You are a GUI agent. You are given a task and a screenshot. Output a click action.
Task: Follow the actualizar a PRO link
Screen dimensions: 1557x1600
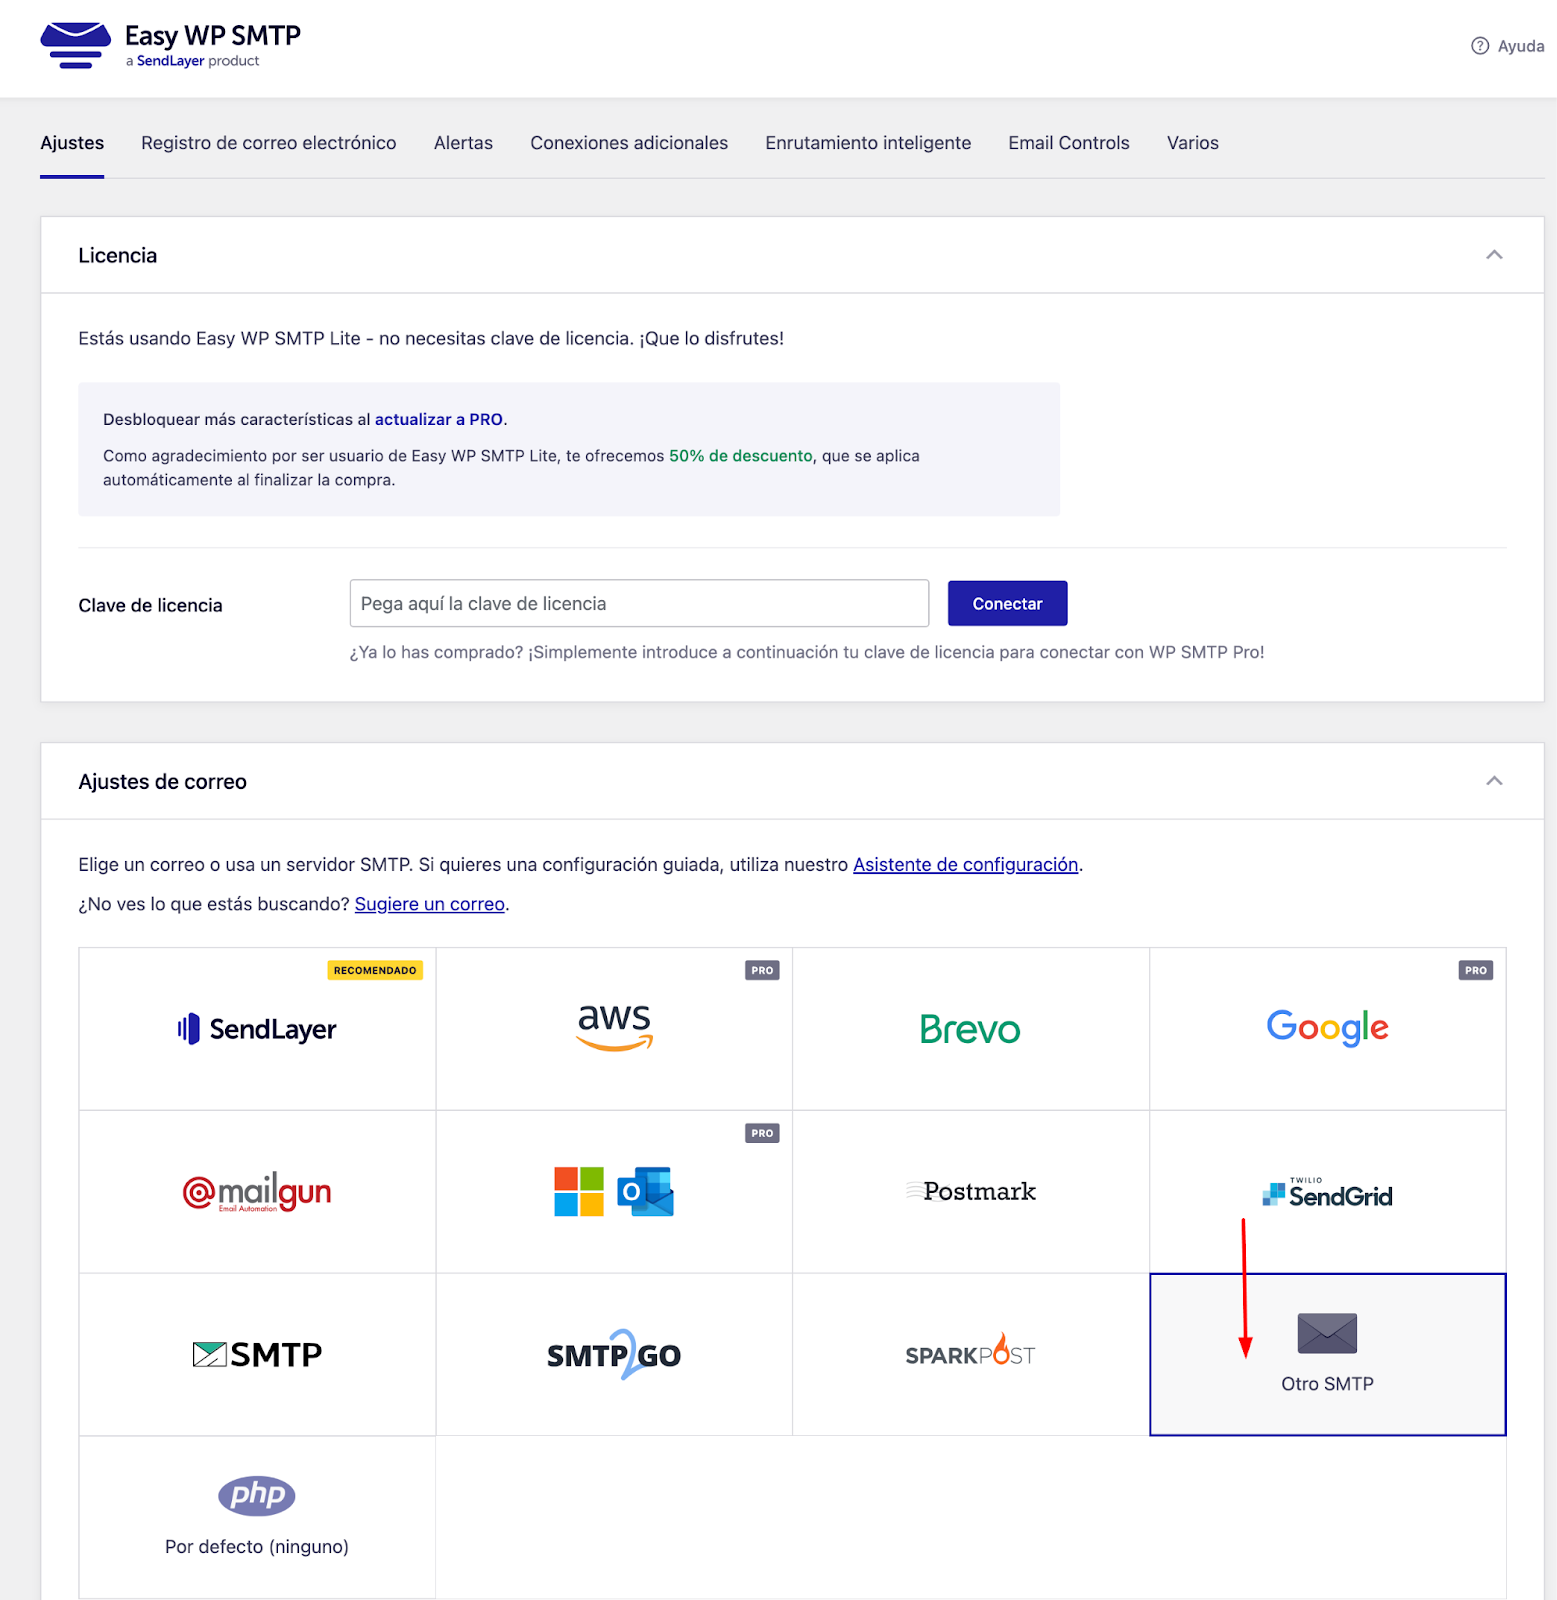coord(439,420)
